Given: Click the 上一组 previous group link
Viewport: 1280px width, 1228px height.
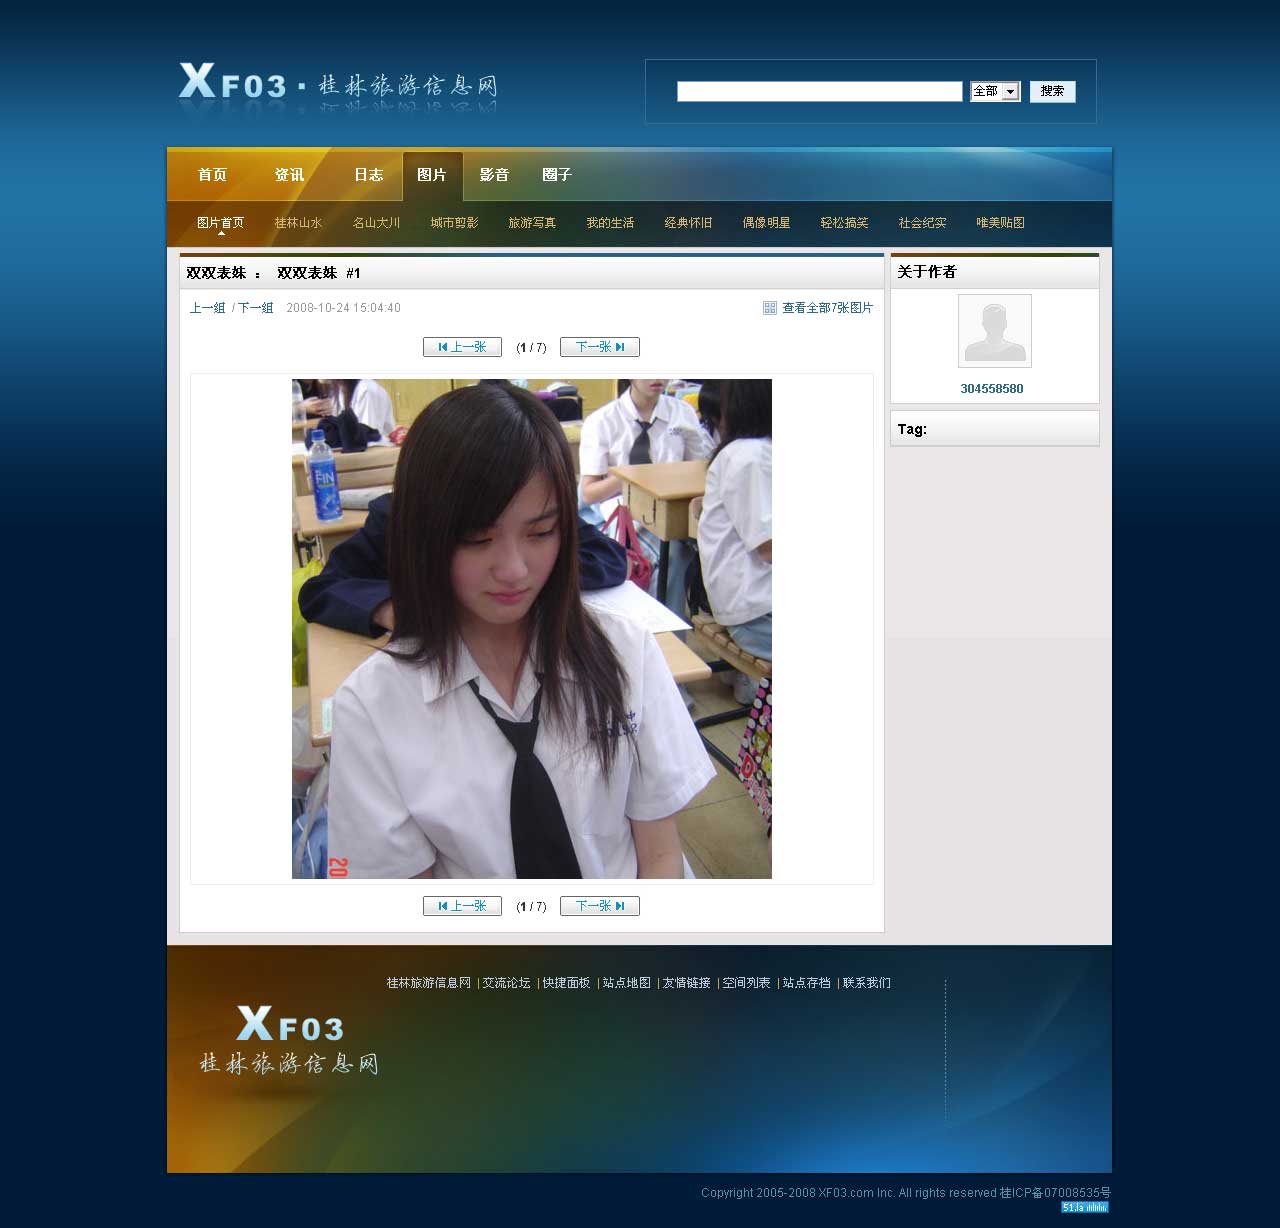Looking at the screenshot, I should click(x=208, y=308).
